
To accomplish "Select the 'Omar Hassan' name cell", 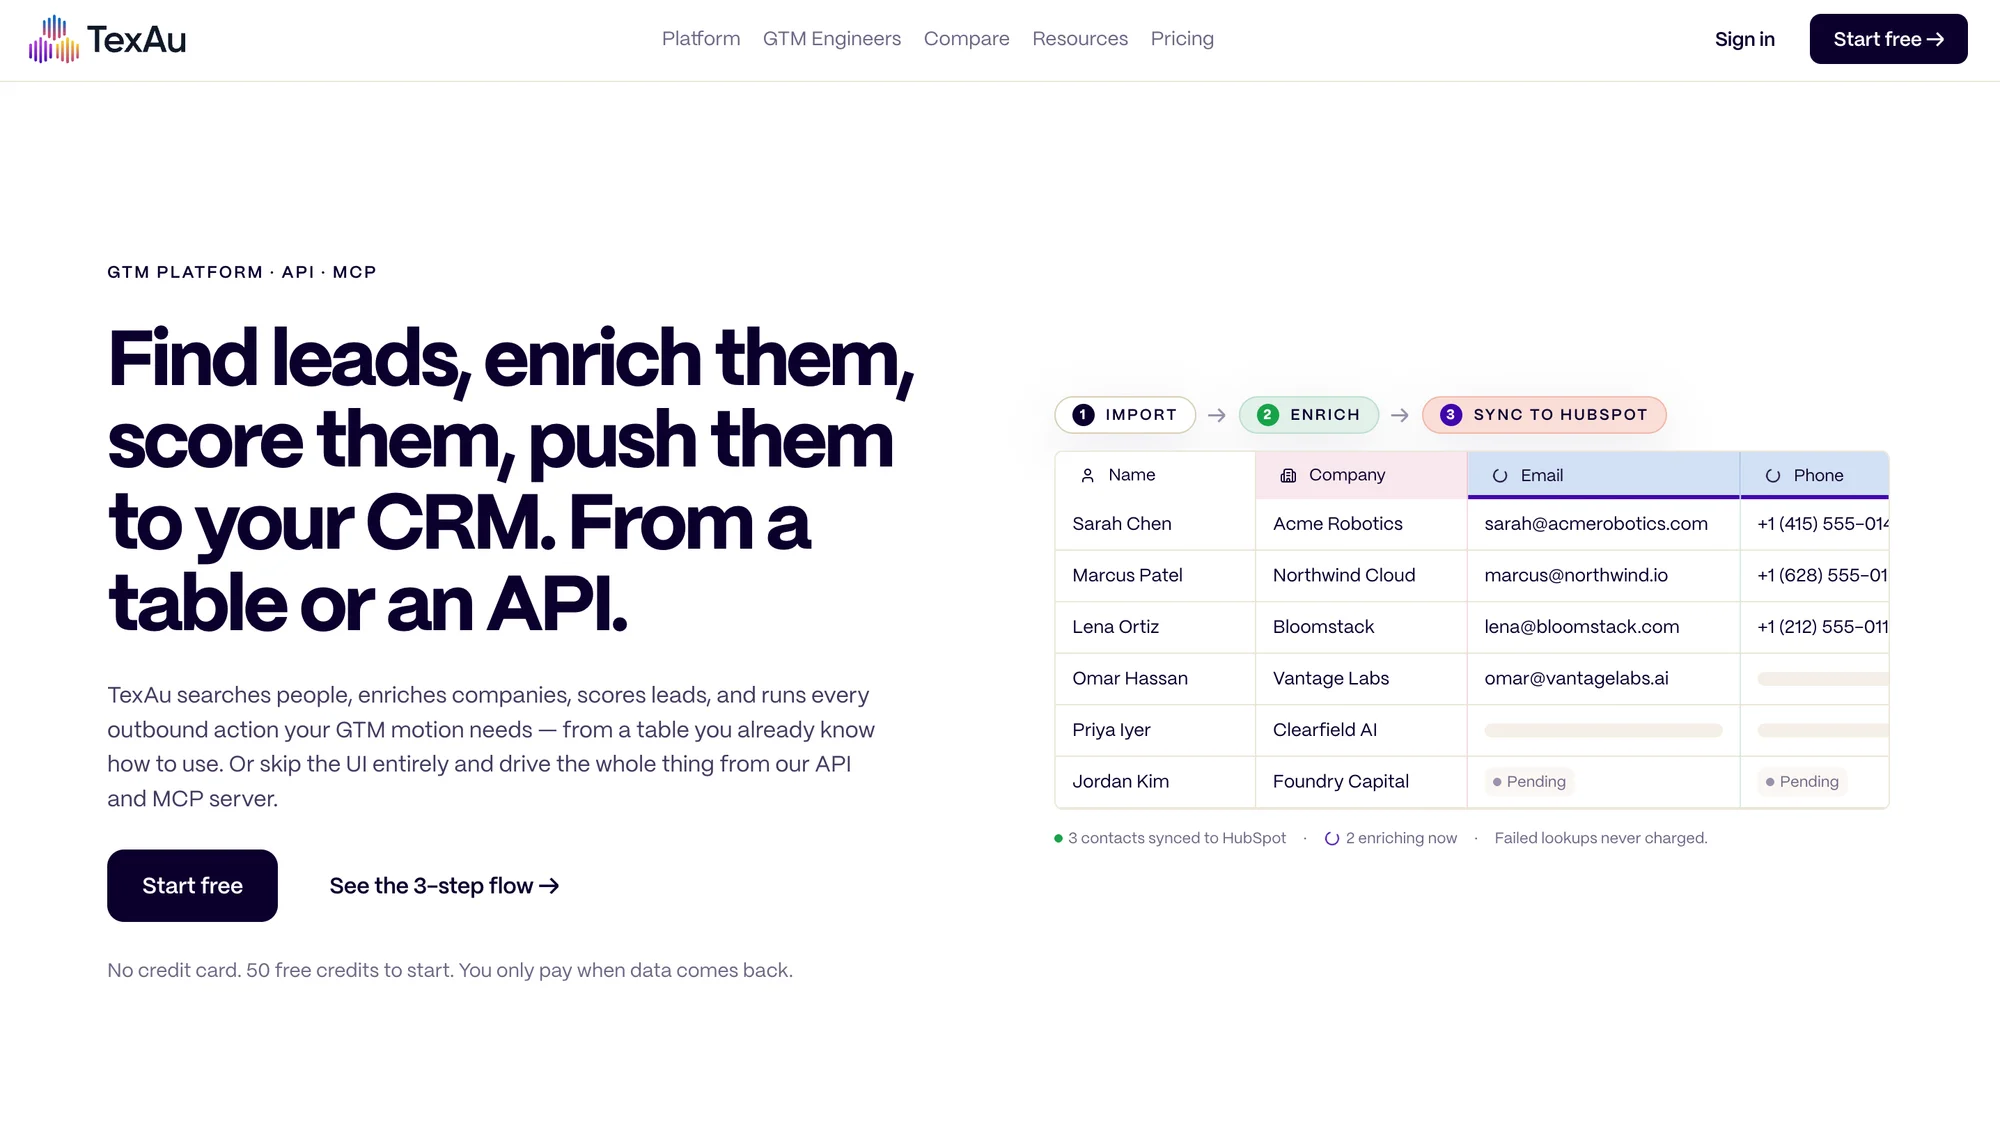I will [1155, 679].
